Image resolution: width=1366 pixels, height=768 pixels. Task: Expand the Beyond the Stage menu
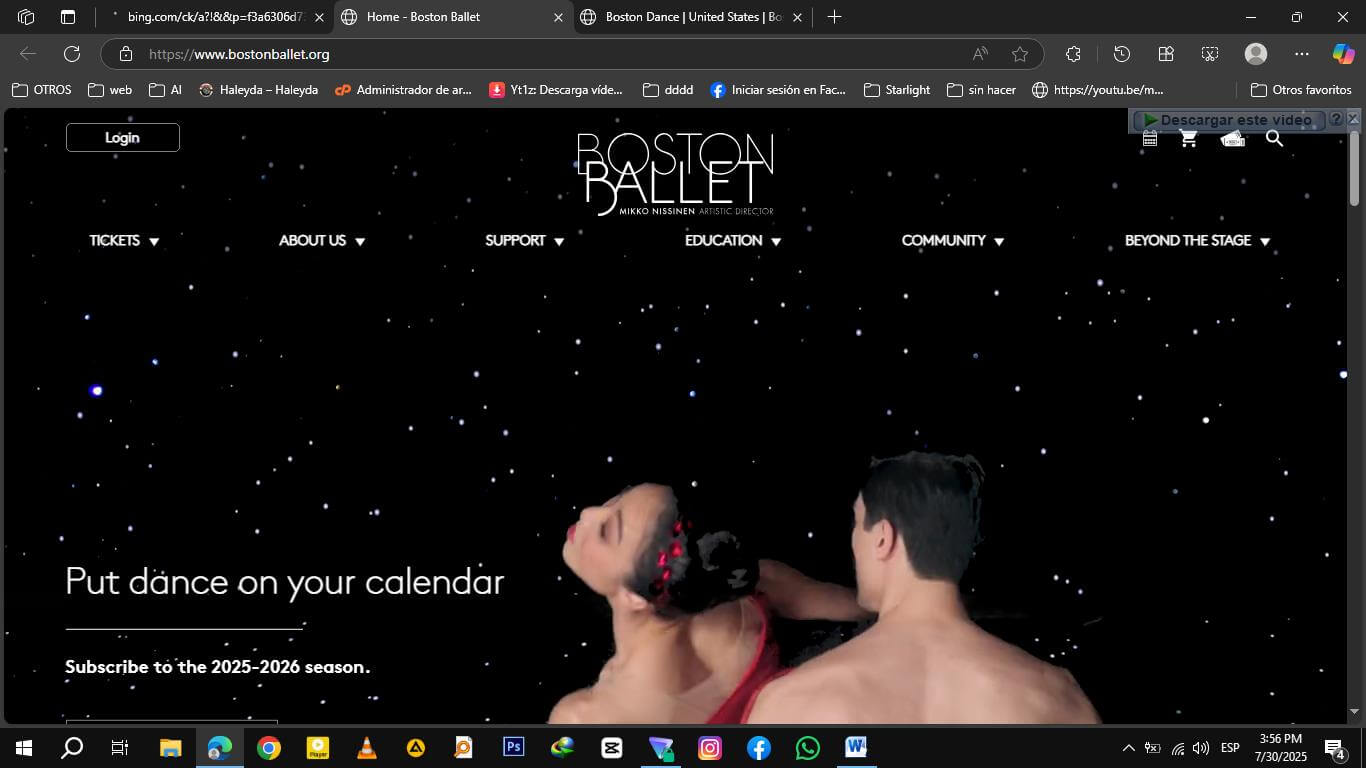coord(1196,241)
